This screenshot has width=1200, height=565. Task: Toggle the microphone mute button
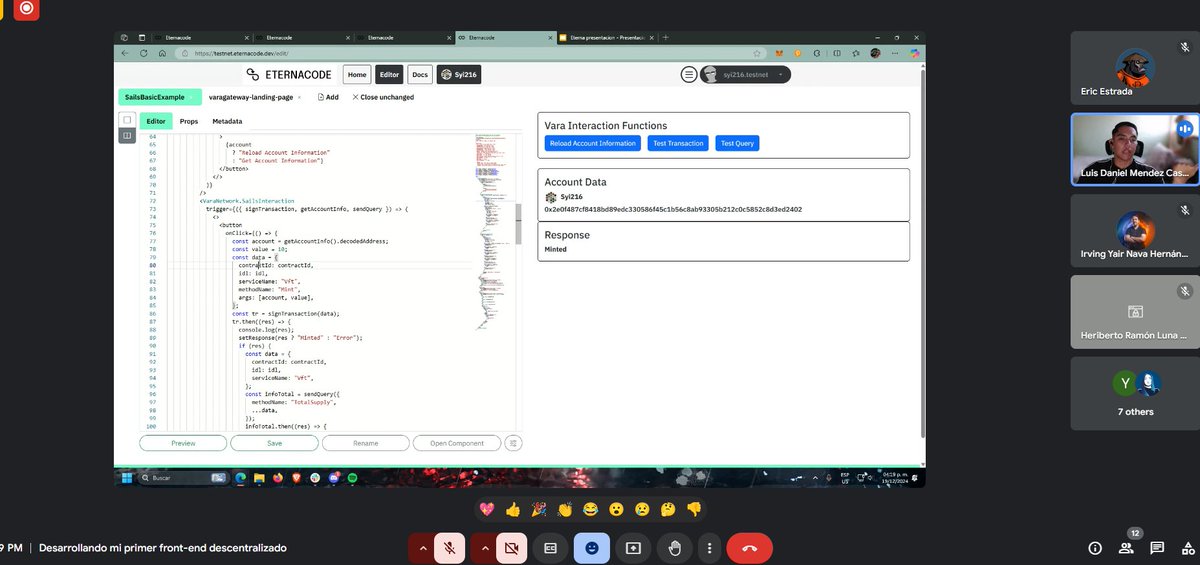(x=451, y=548)
